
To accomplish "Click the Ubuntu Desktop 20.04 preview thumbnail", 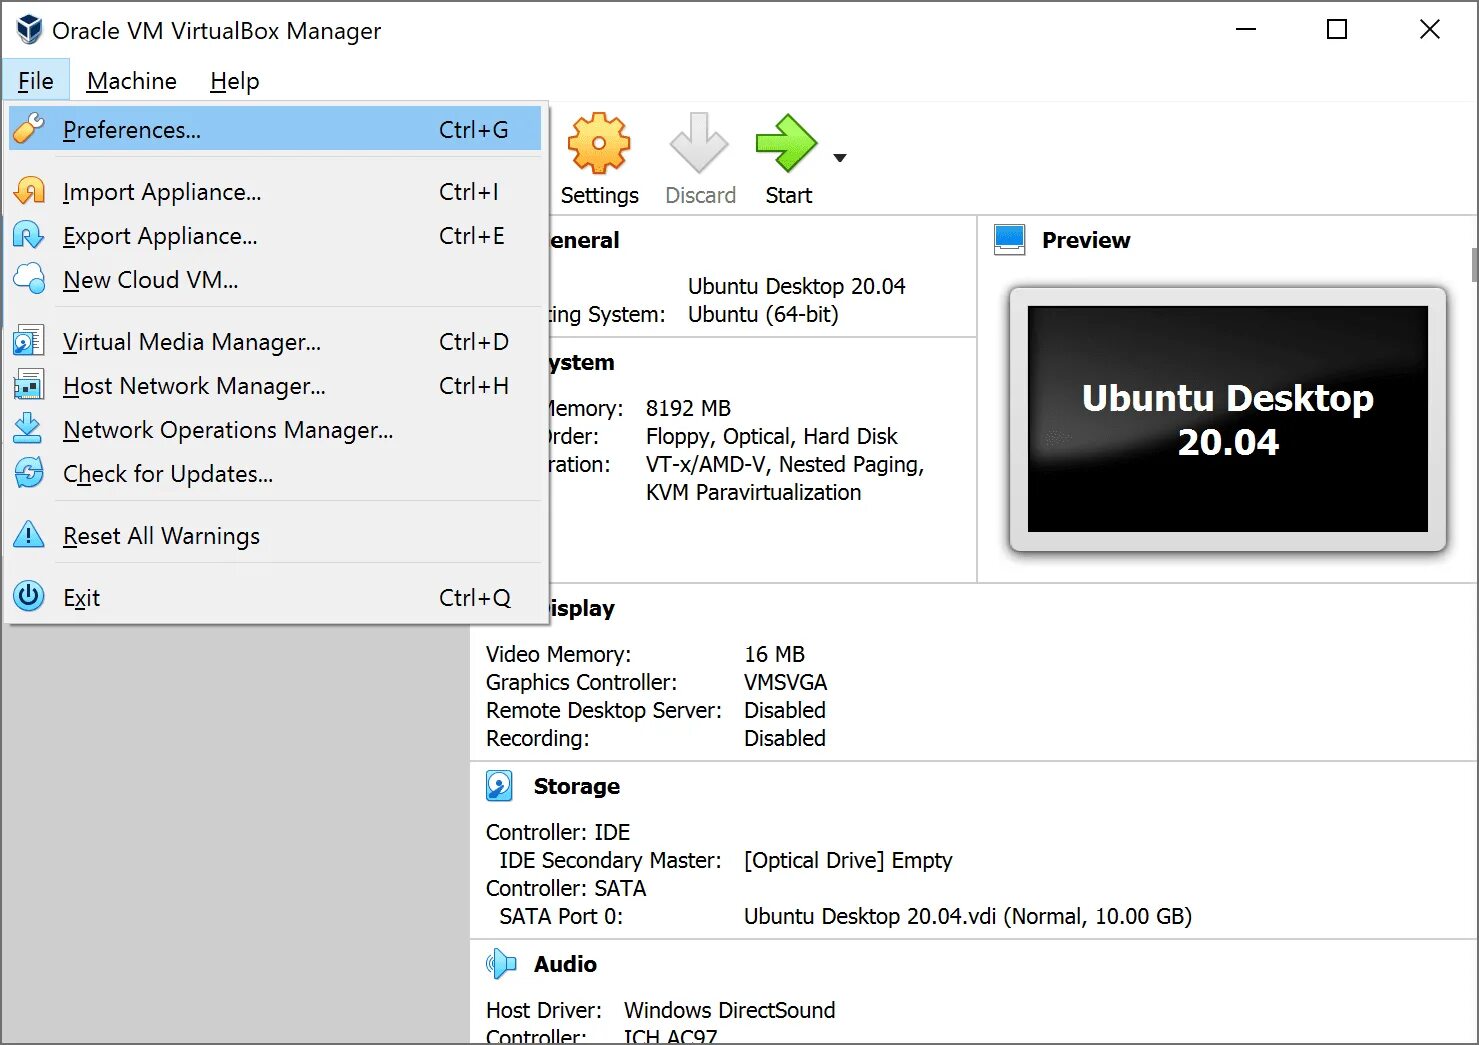I will coord(1227,419).
